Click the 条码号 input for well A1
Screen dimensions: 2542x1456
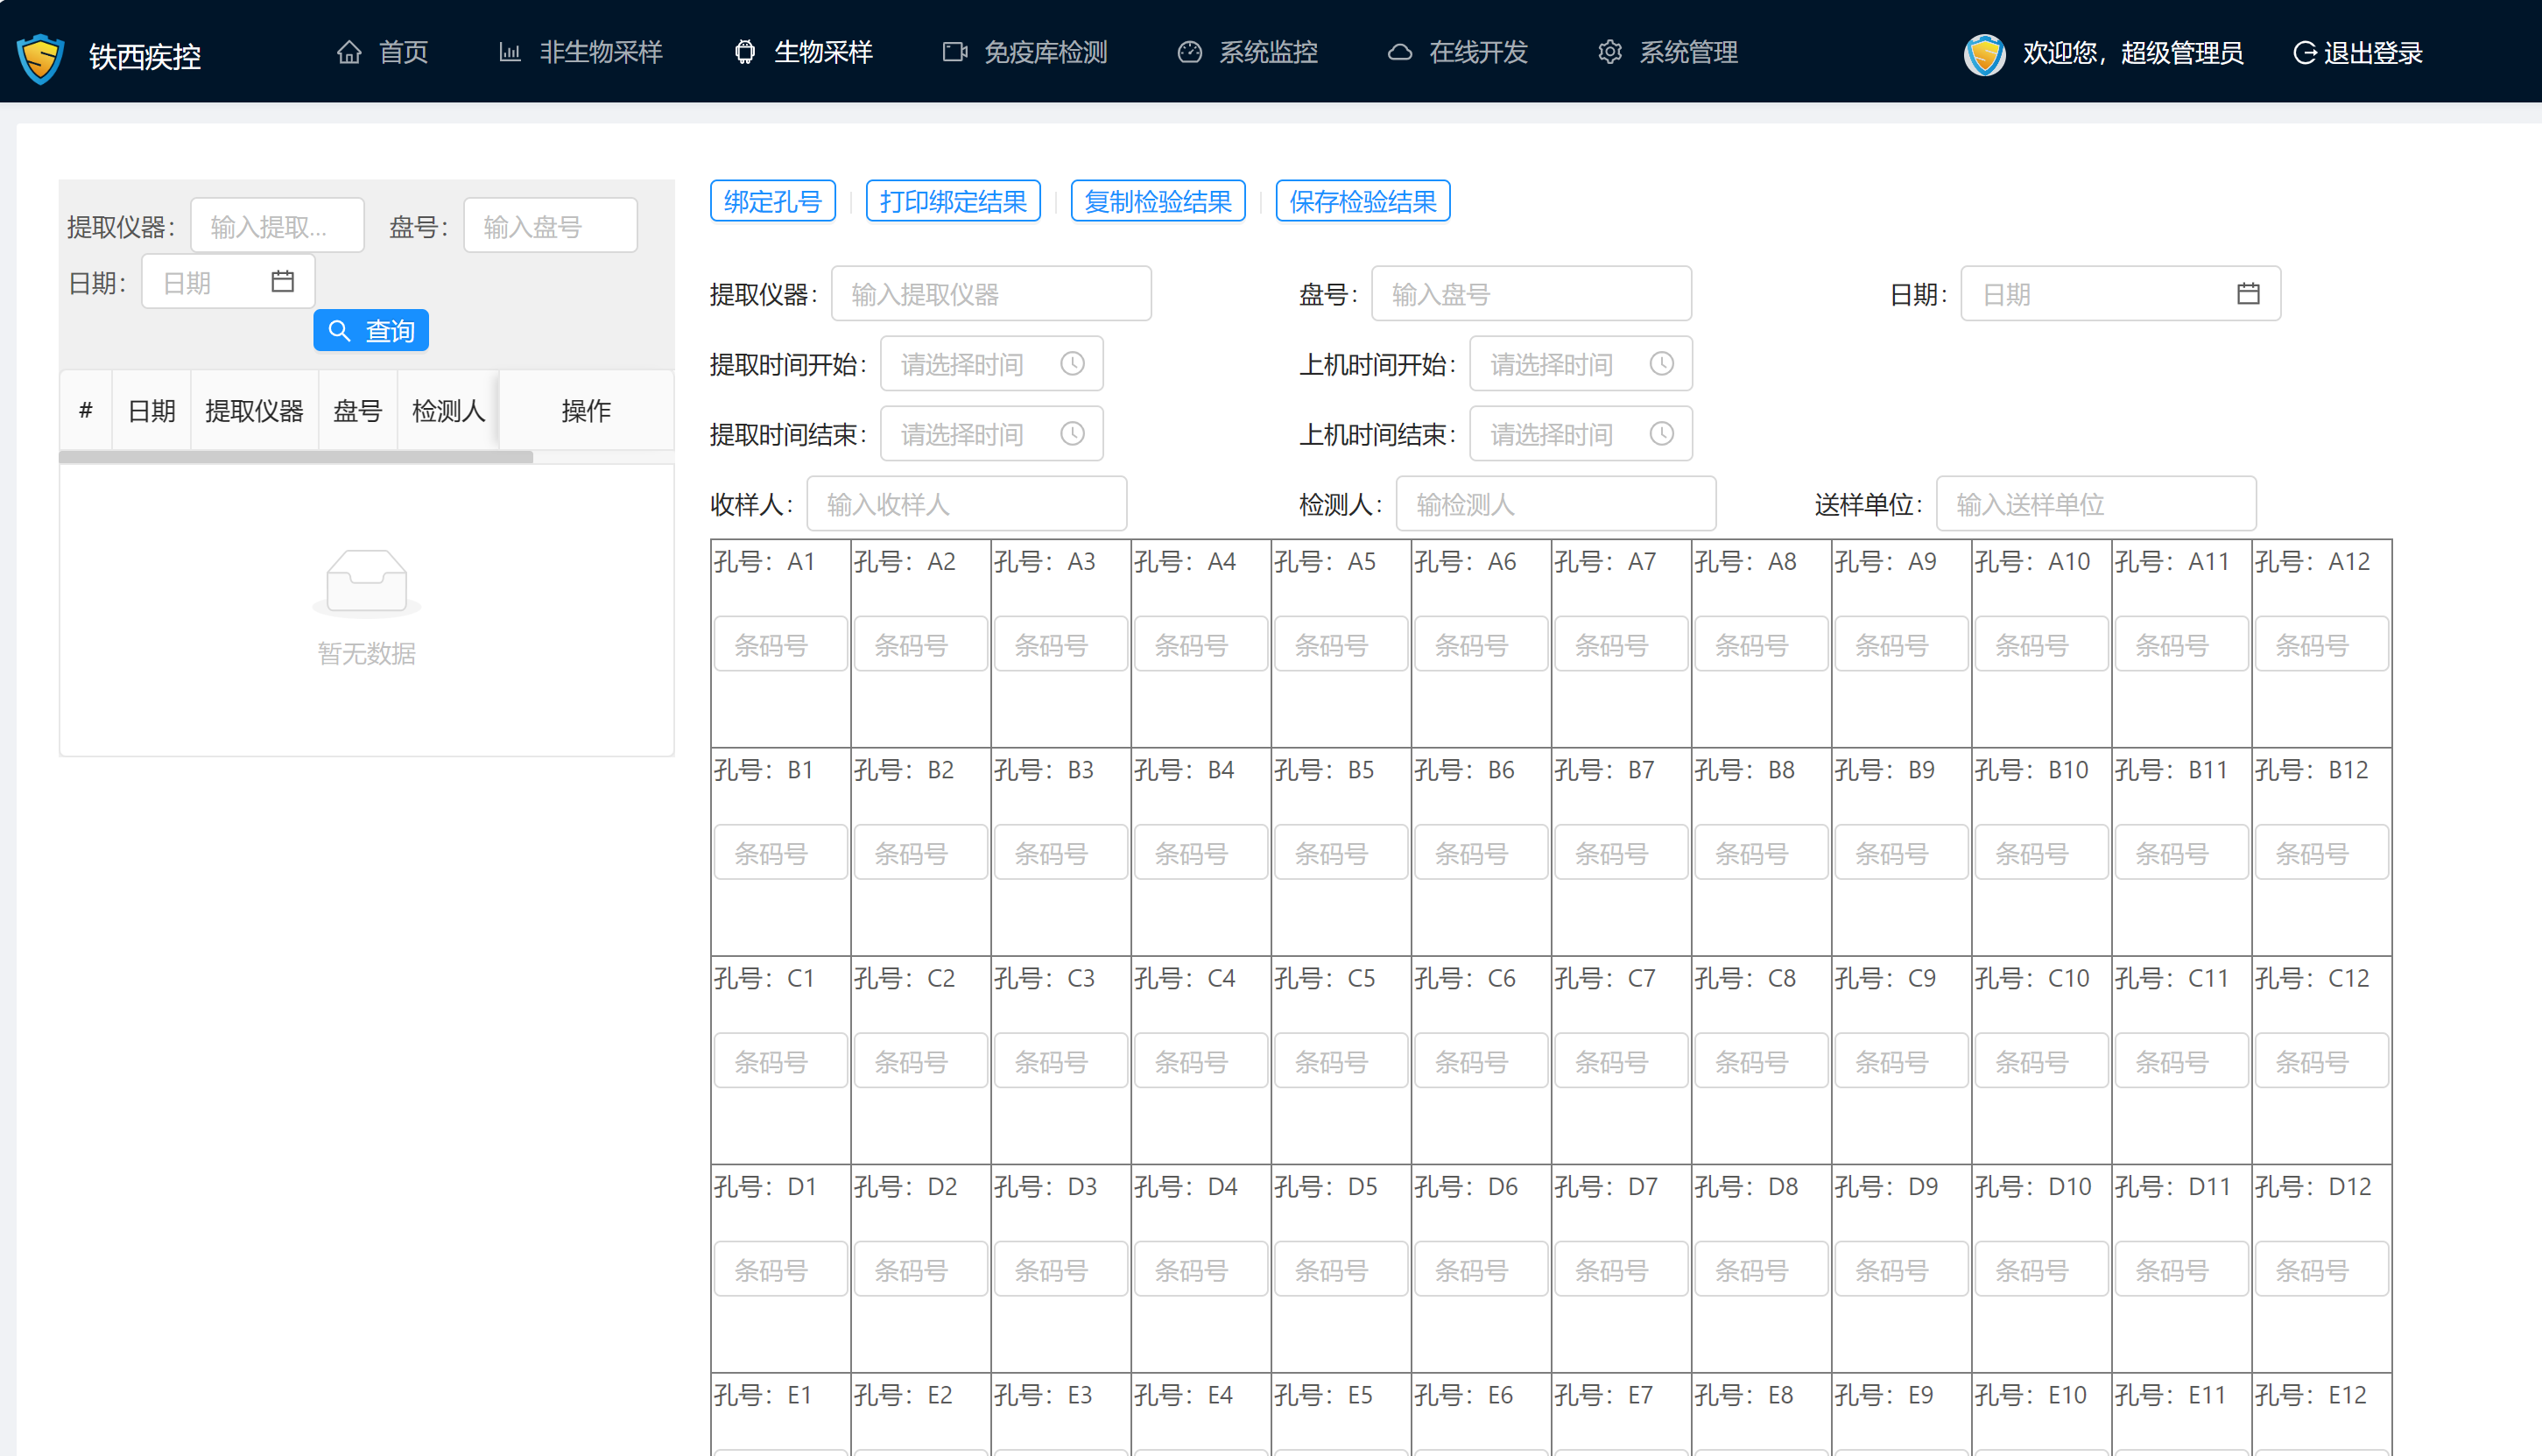pyautogui.click(x=780, y=644)
